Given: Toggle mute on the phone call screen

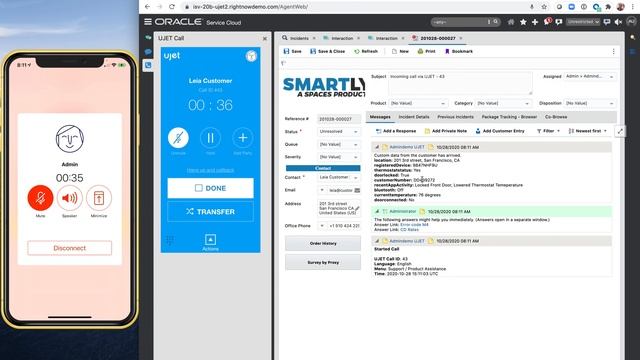Looking at the screenshot, I should pyautogui.click(x=40, y=198).
